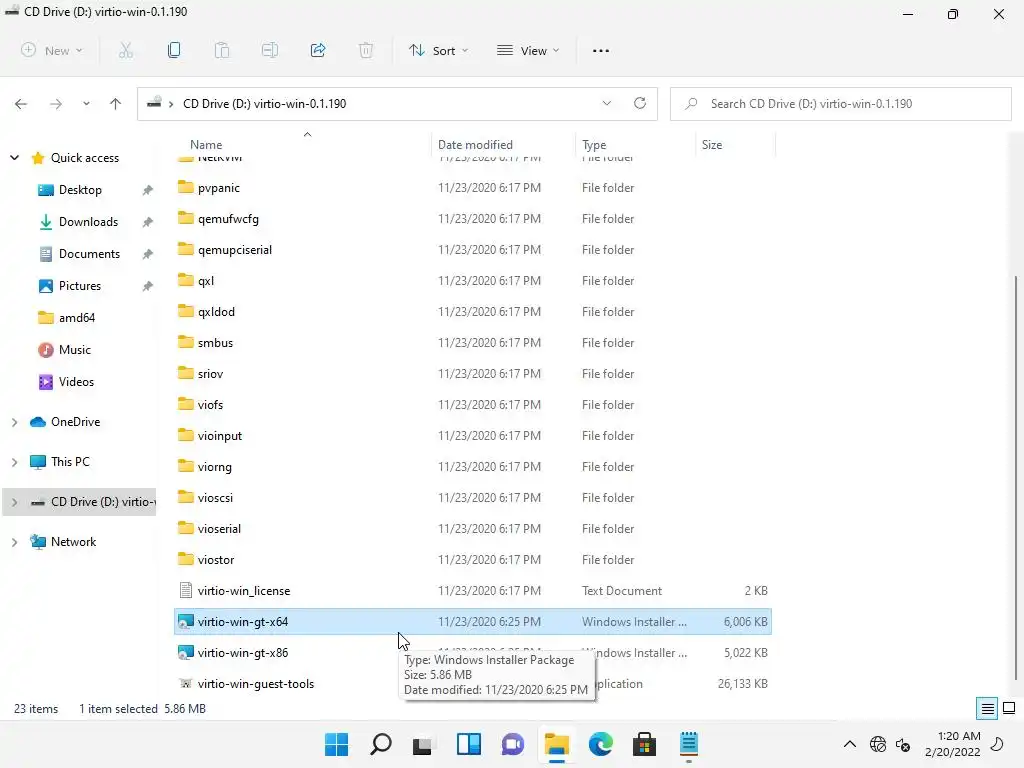
Task: Open the View dropdown menu
Action: (x=528, y=50)
